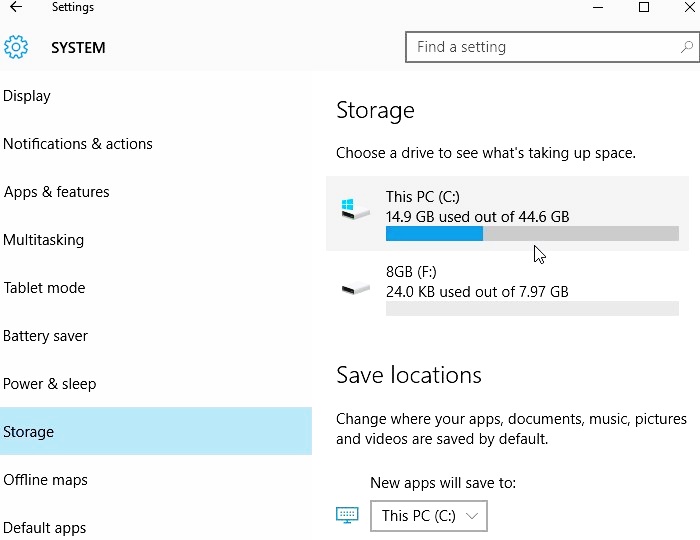Click the search magnifier icon
The width and height of the screenshot is (700, 540).
pyautogui.click(x=686, y=47)
